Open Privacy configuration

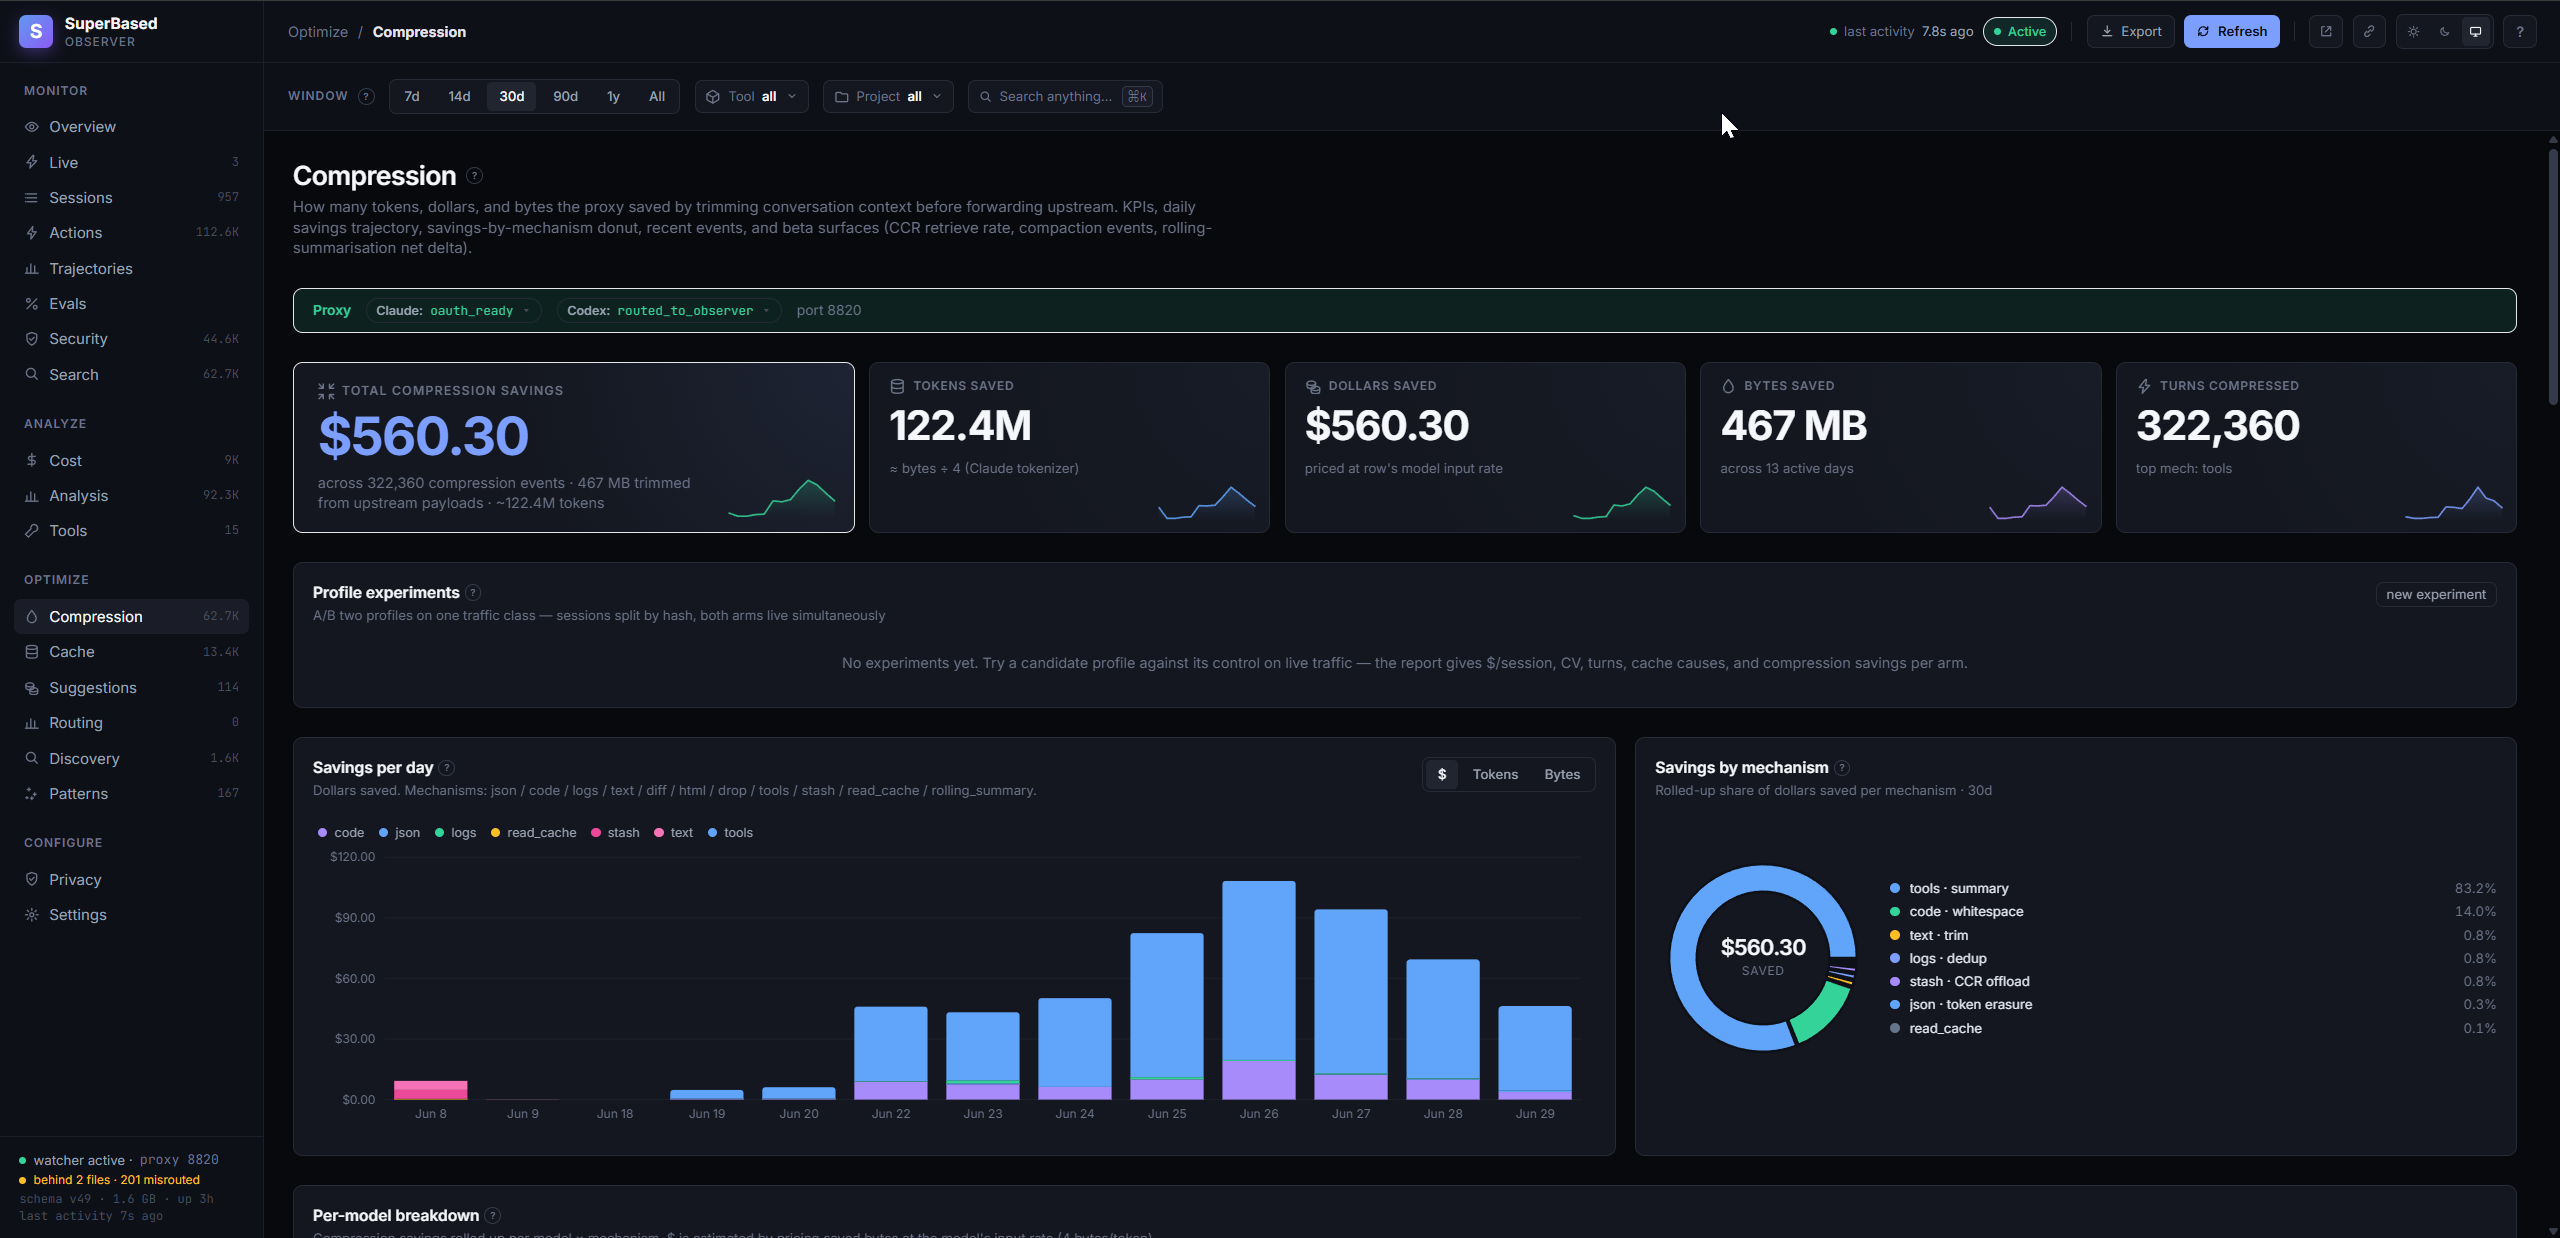[131, 880]
